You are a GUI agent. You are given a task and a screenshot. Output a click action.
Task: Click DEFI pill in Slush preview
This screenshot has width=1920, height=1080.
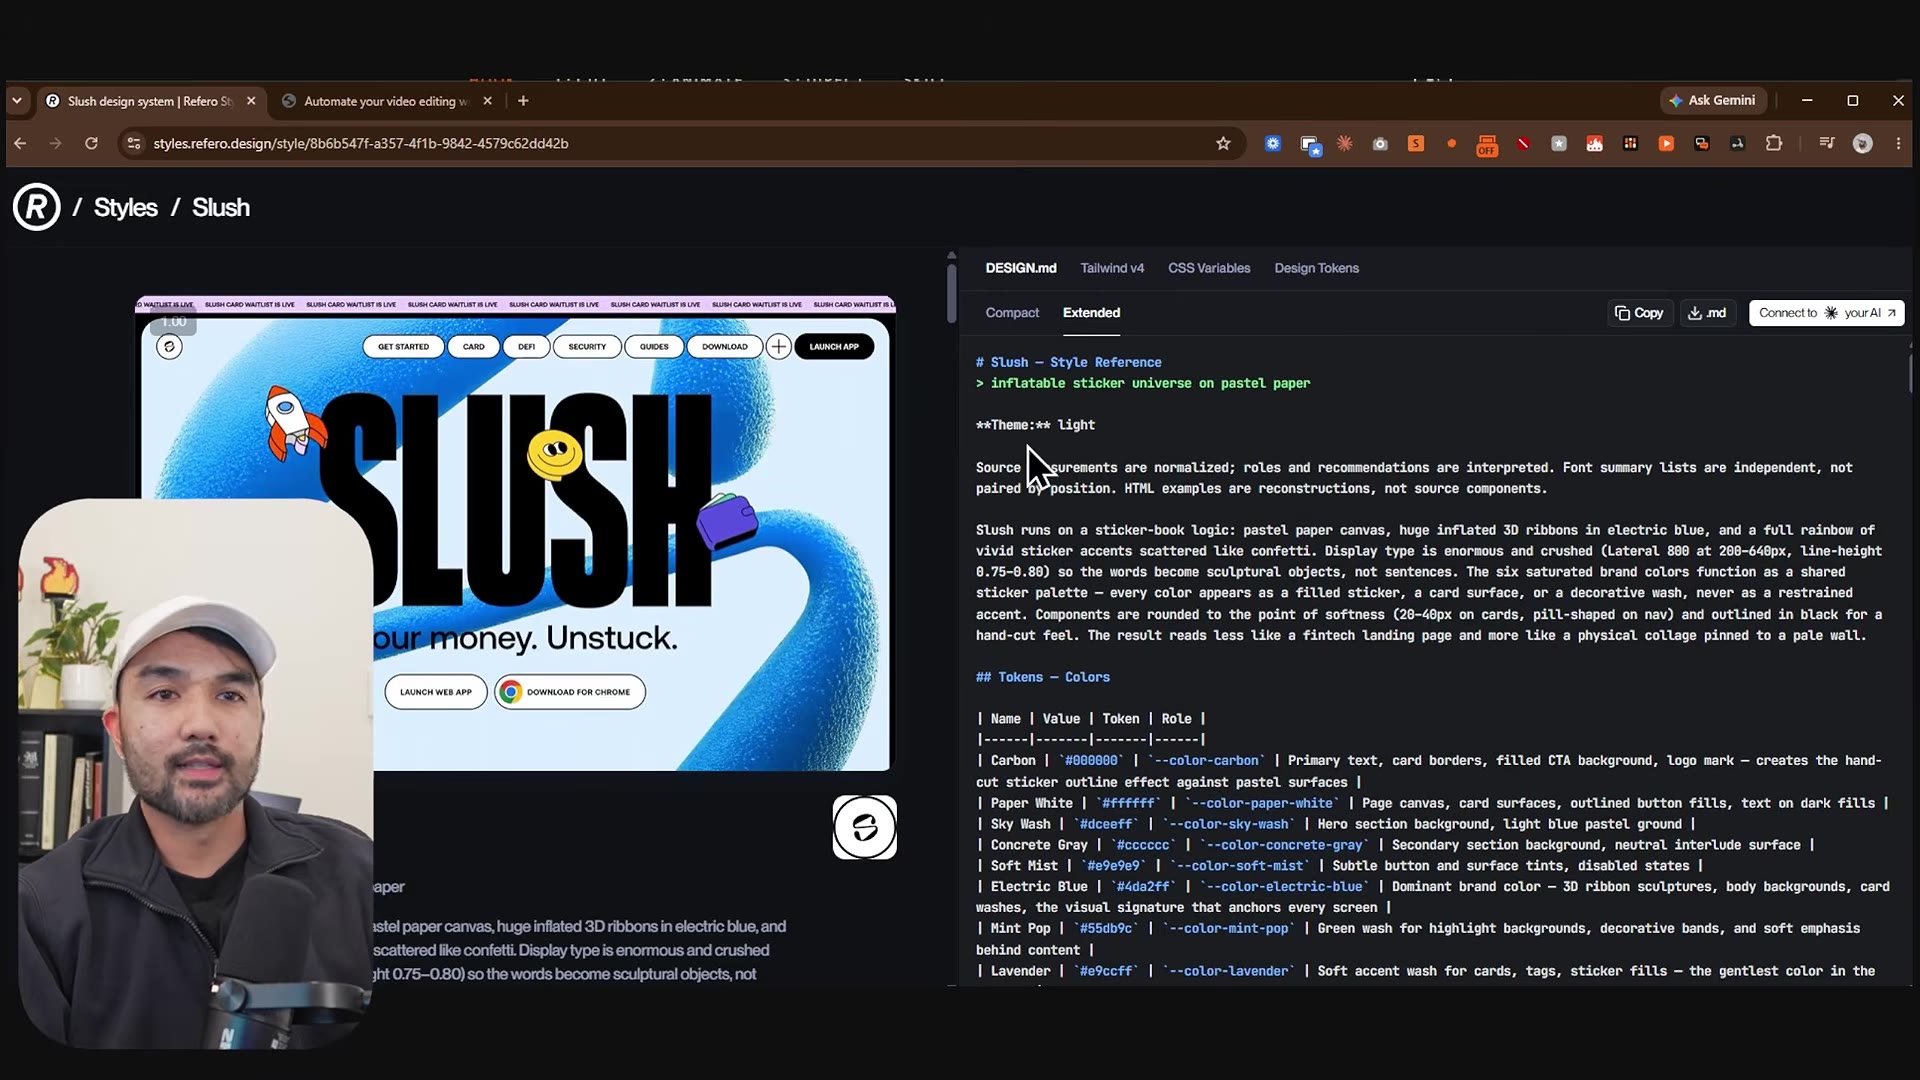click(526, 346)
